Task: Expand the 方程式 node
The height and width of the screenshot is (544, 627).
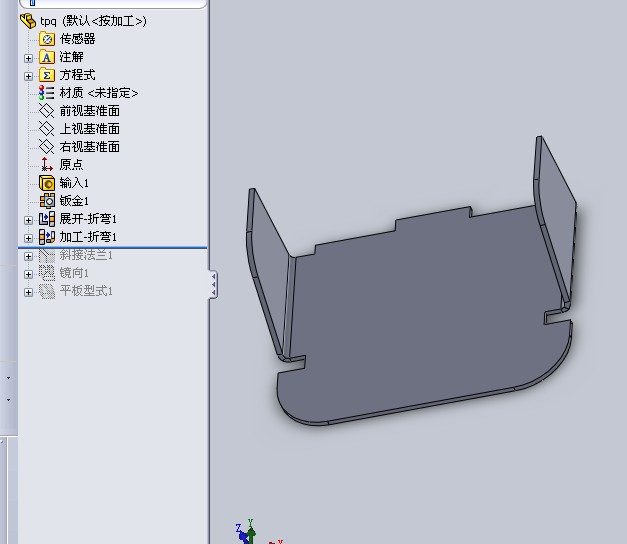Action: click(28, 76)
